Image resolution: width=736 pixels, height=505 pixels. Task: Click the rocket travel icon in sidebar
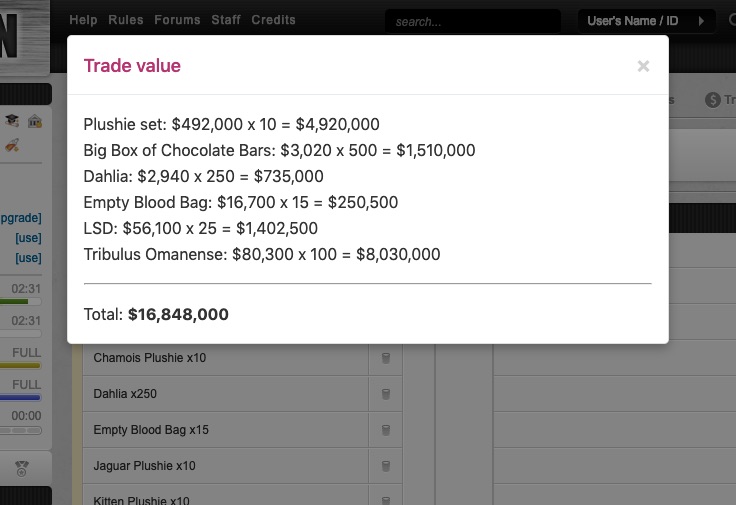[12, 145]
